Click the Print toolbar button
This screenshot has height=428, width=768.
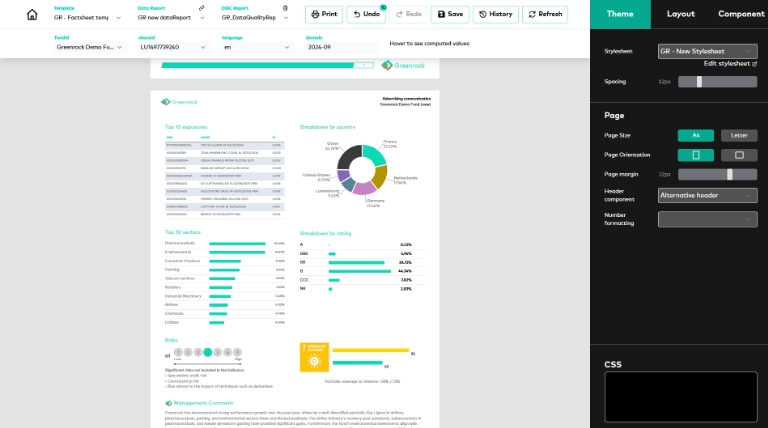[x=323, y=15]
